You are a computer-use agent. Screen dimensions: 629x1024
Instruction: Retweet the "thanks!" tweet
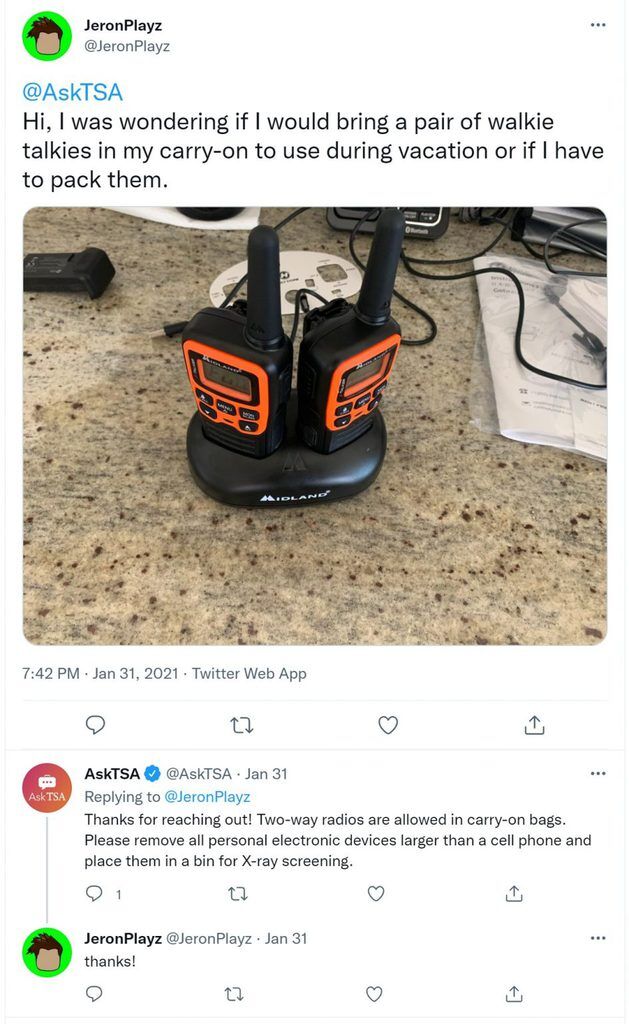tap(234, 994)
